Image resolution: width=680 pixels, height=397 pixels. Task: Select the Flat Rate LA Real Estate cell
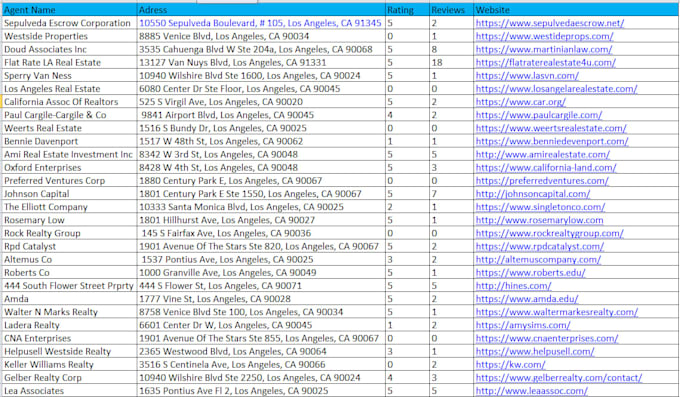pyautogui.click(x=69, y=62)
